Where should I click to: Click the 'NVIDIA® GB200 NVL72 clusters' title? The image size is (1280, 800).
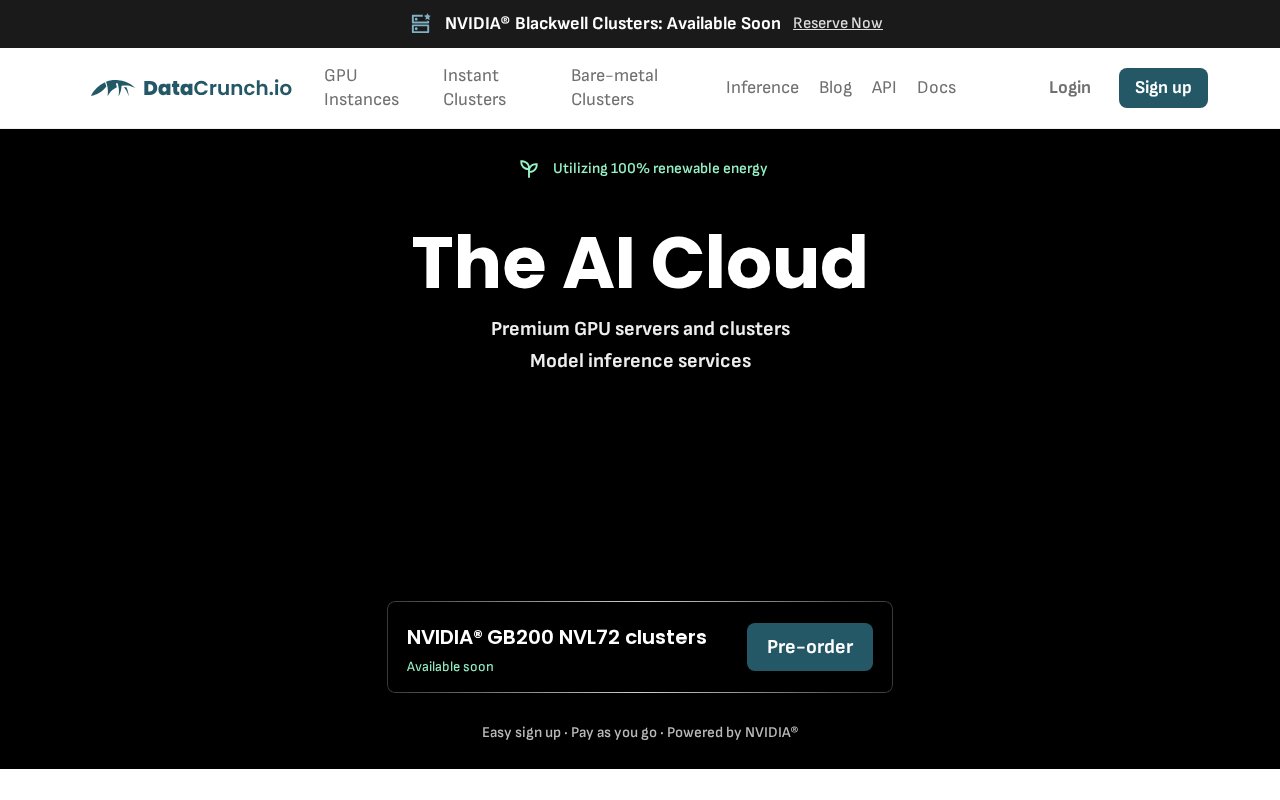click(x=557, y=637)
